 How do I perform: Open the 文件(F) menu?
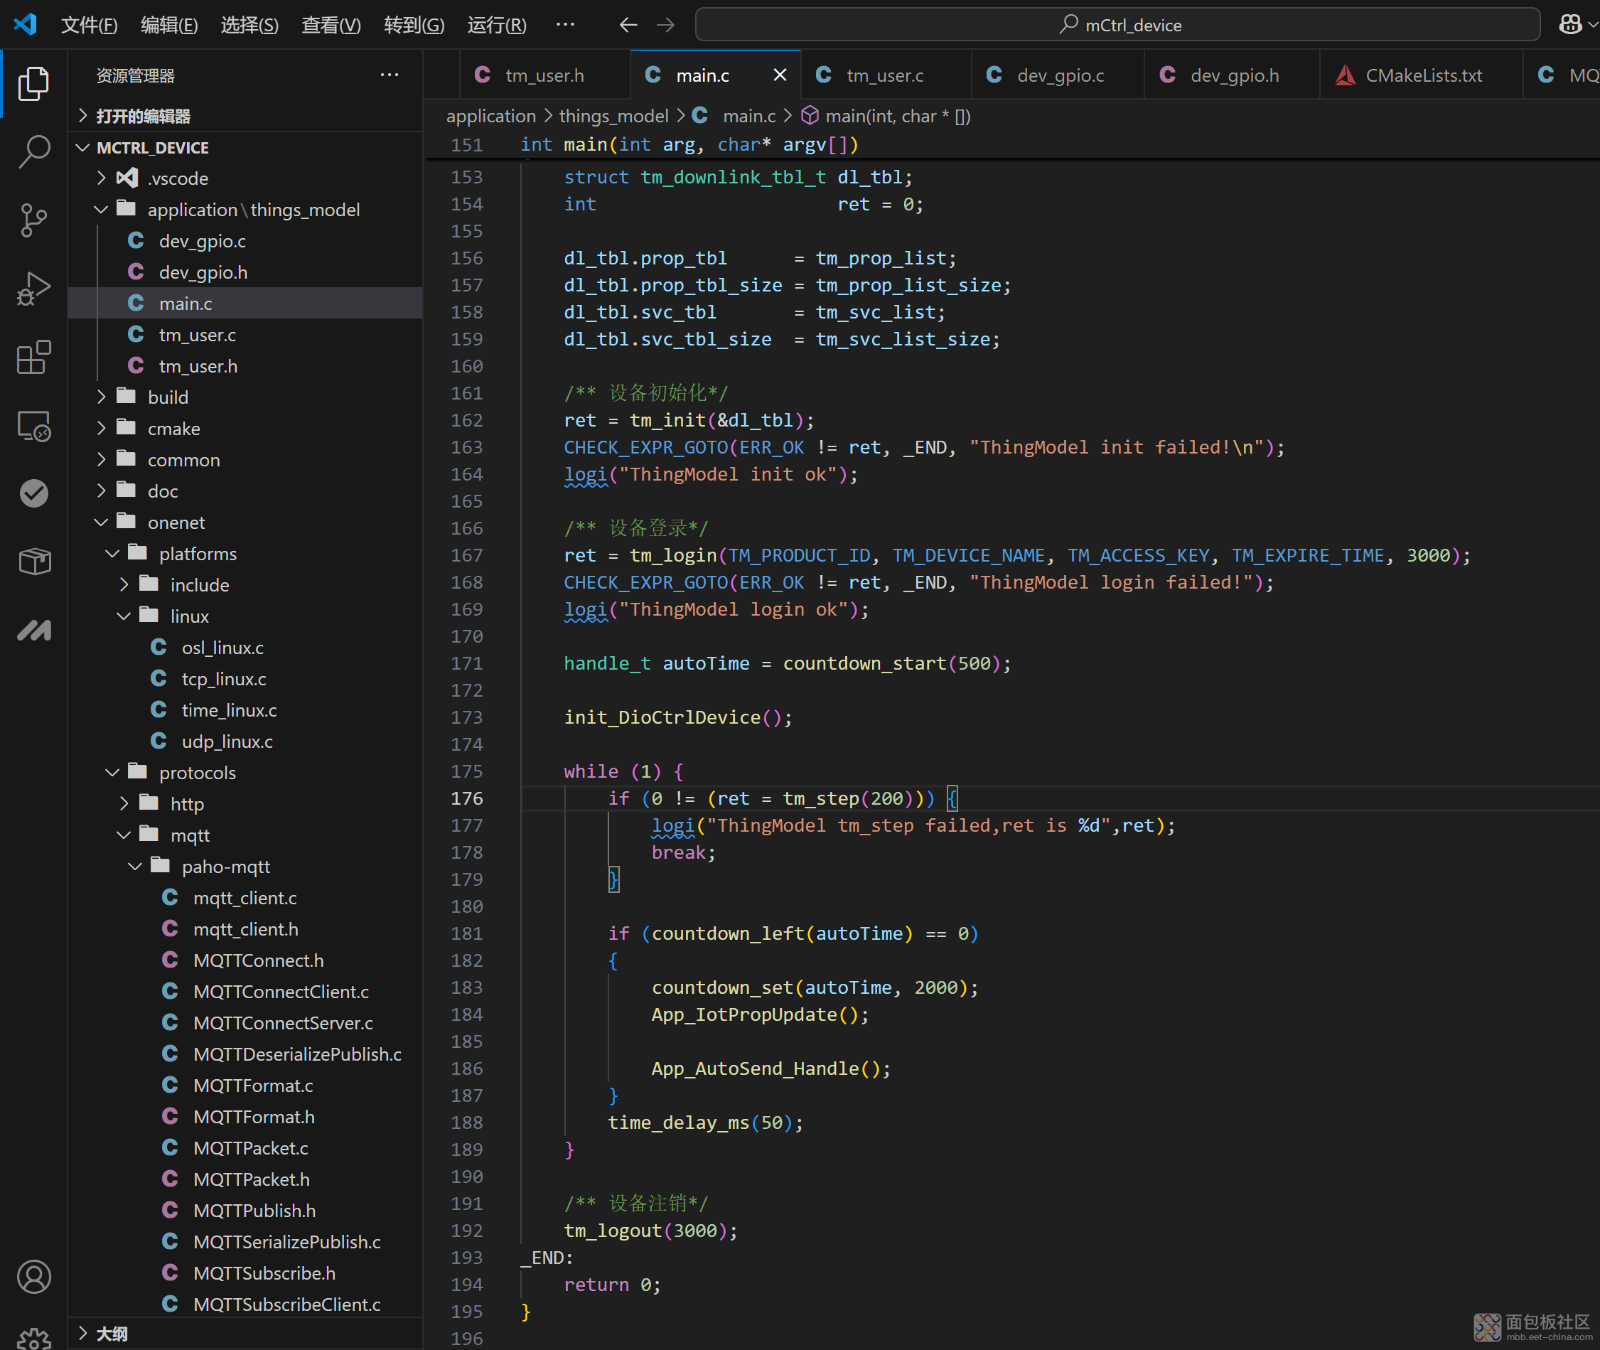pos(89,25)
